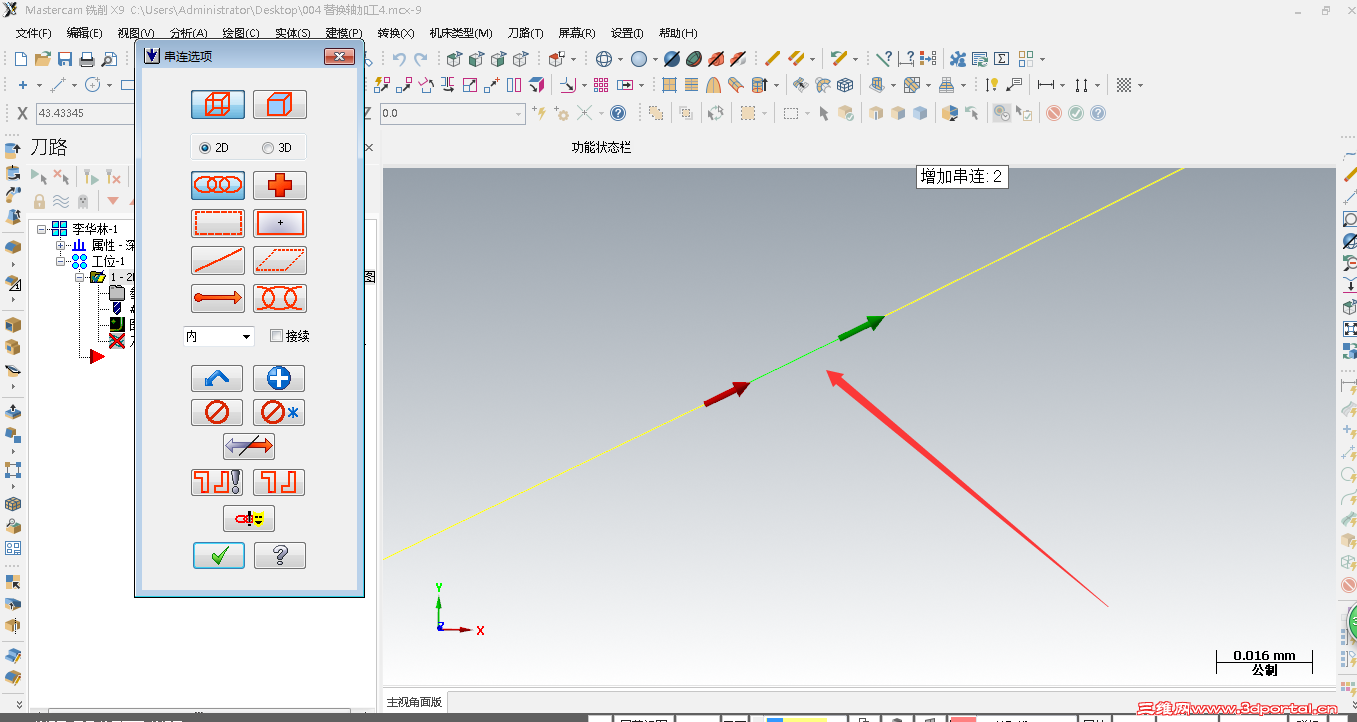Open the 文件(F) menu
Screen dimensions: 1357x722
(34, 33)
